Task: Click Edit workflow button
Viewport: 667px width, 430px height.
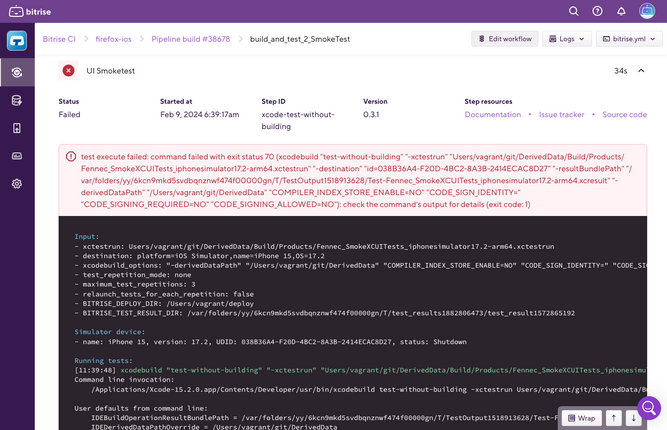Action: [505, 39]
